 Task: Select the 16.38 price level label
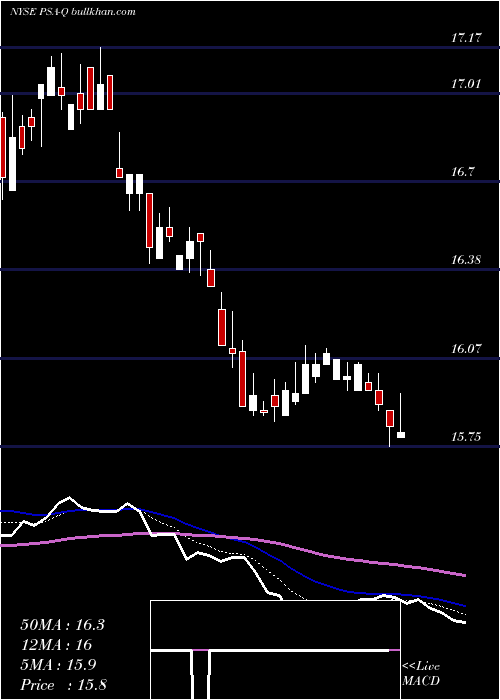click(466, 259)
